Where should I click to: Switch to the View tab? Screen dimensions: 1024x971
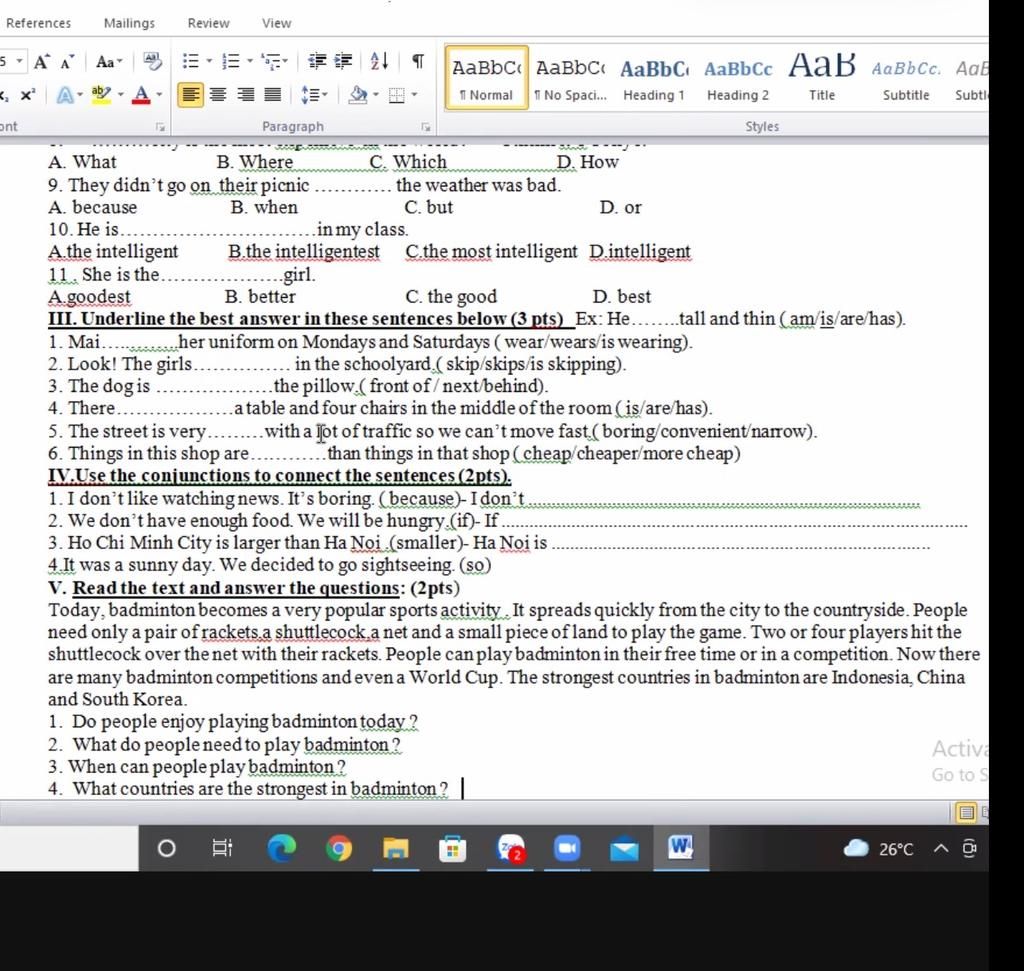pos(276,23)
